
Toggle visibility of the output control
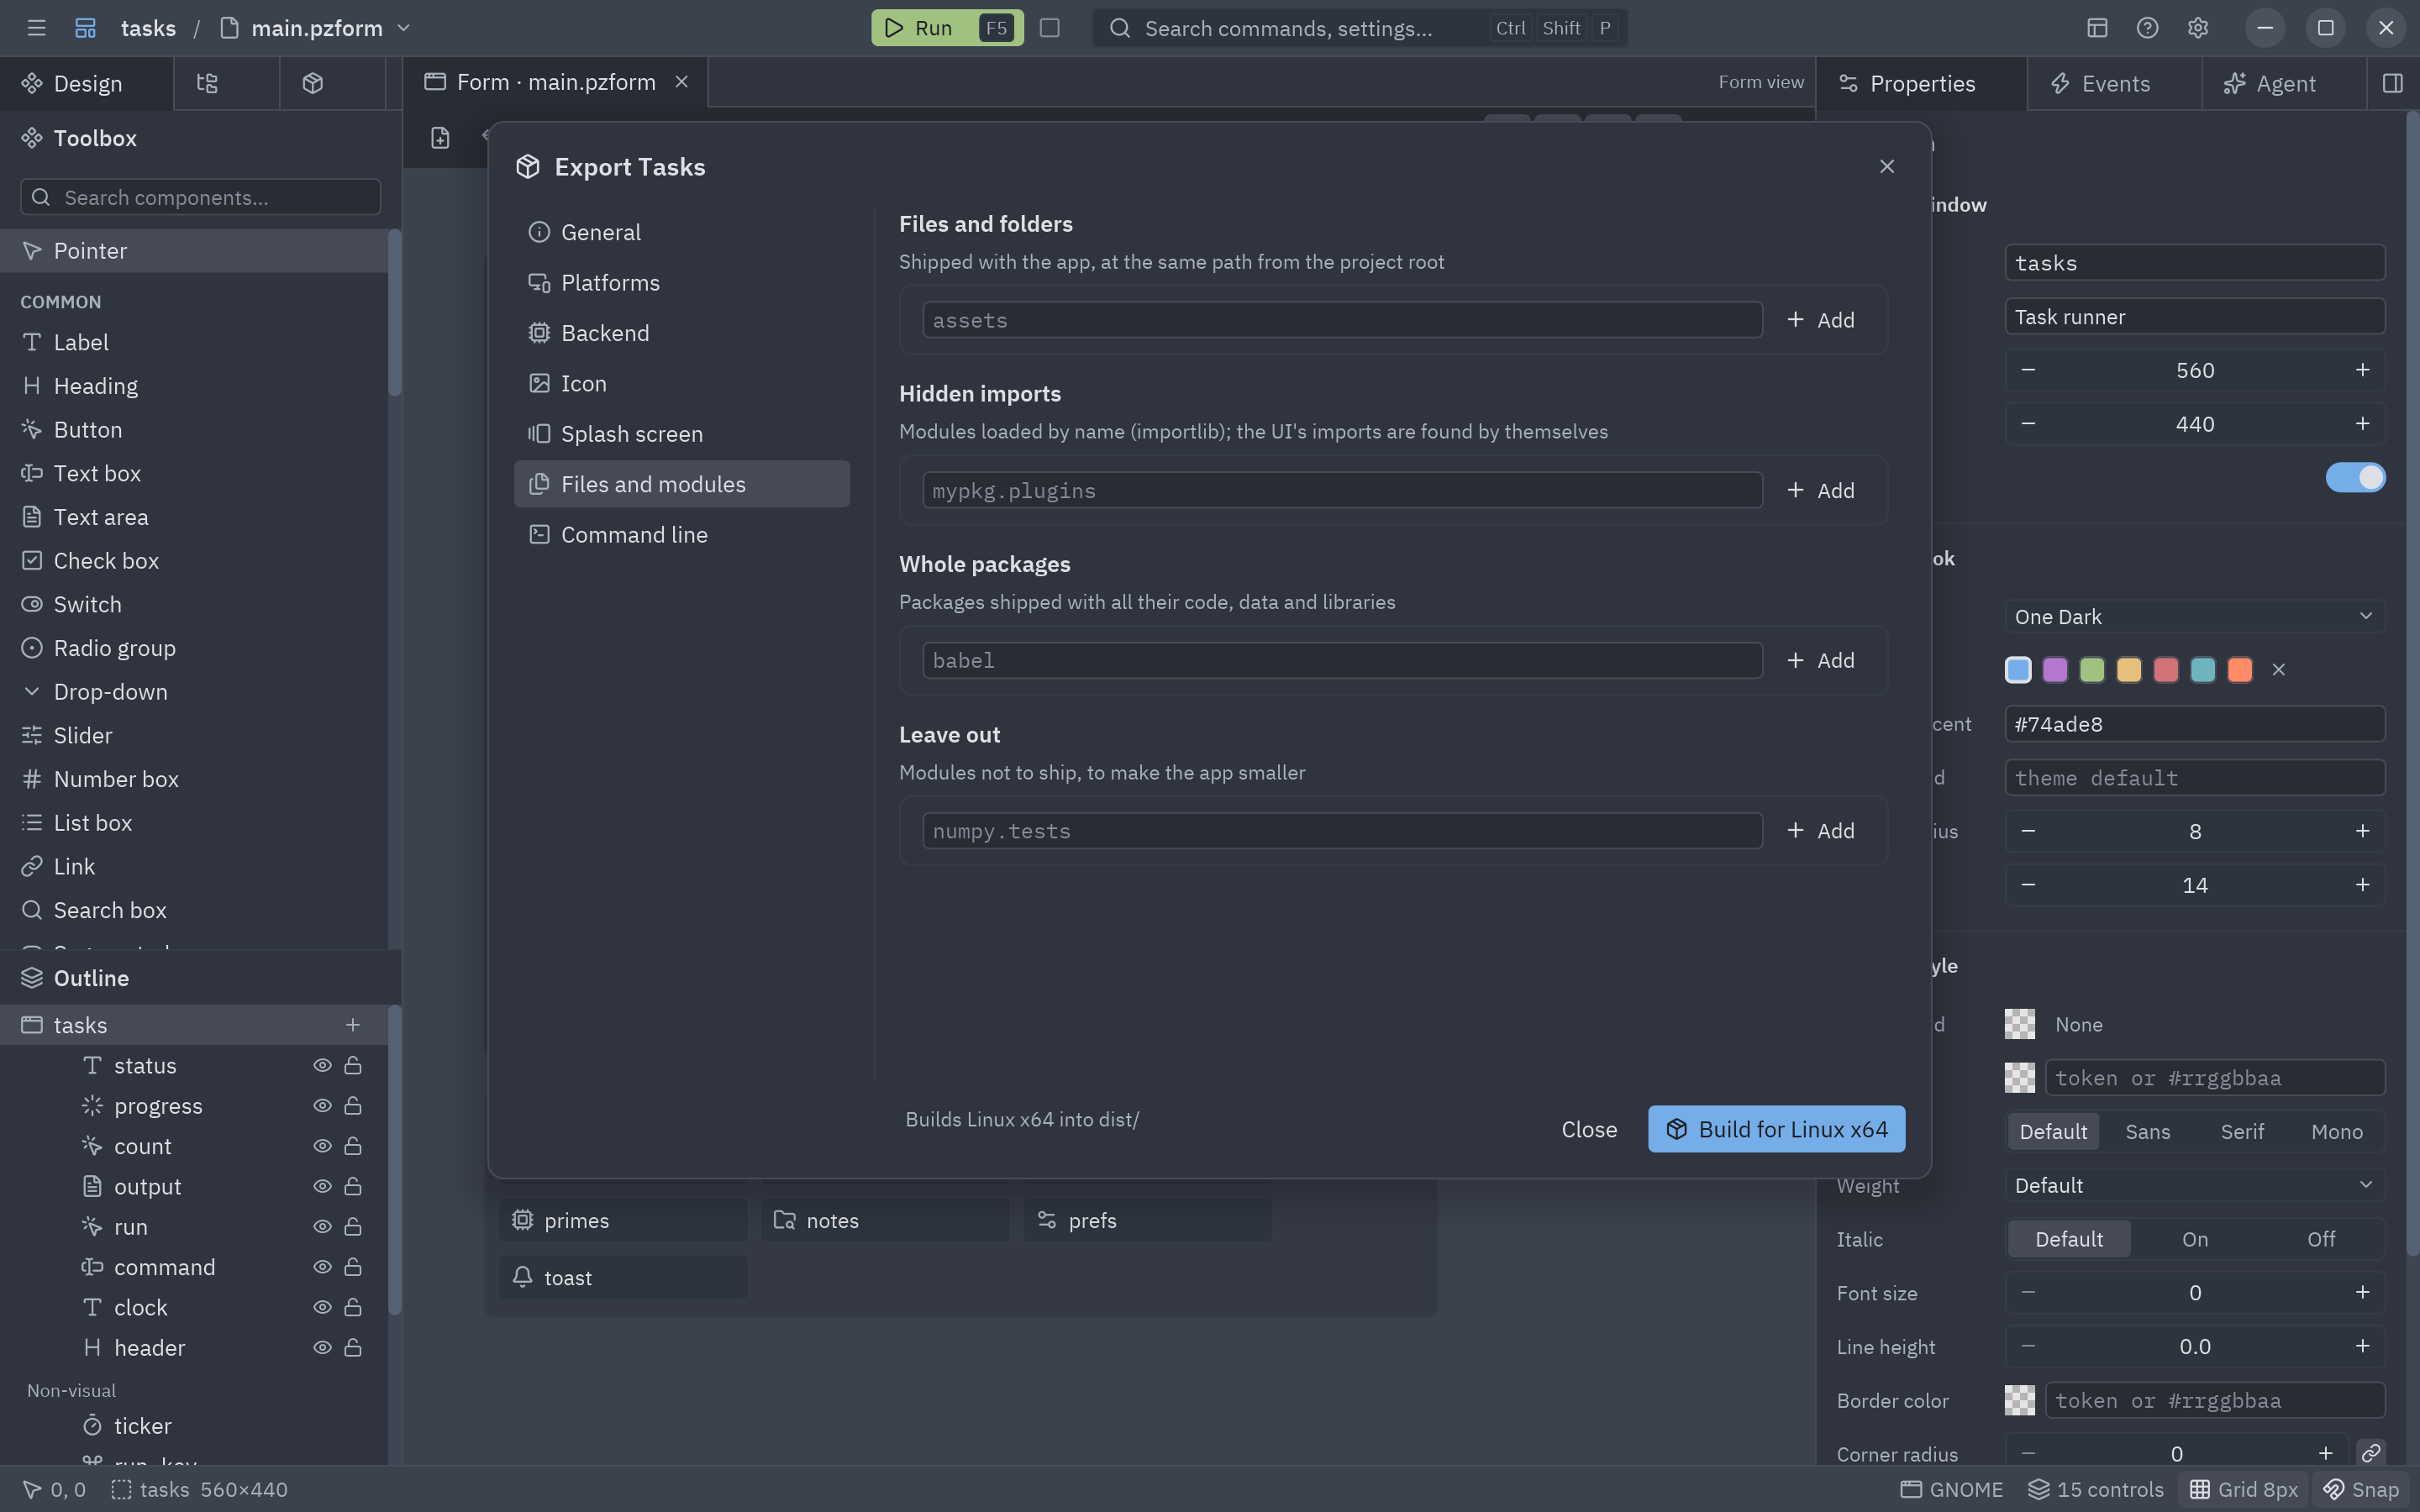click(x=322, y=1186)
